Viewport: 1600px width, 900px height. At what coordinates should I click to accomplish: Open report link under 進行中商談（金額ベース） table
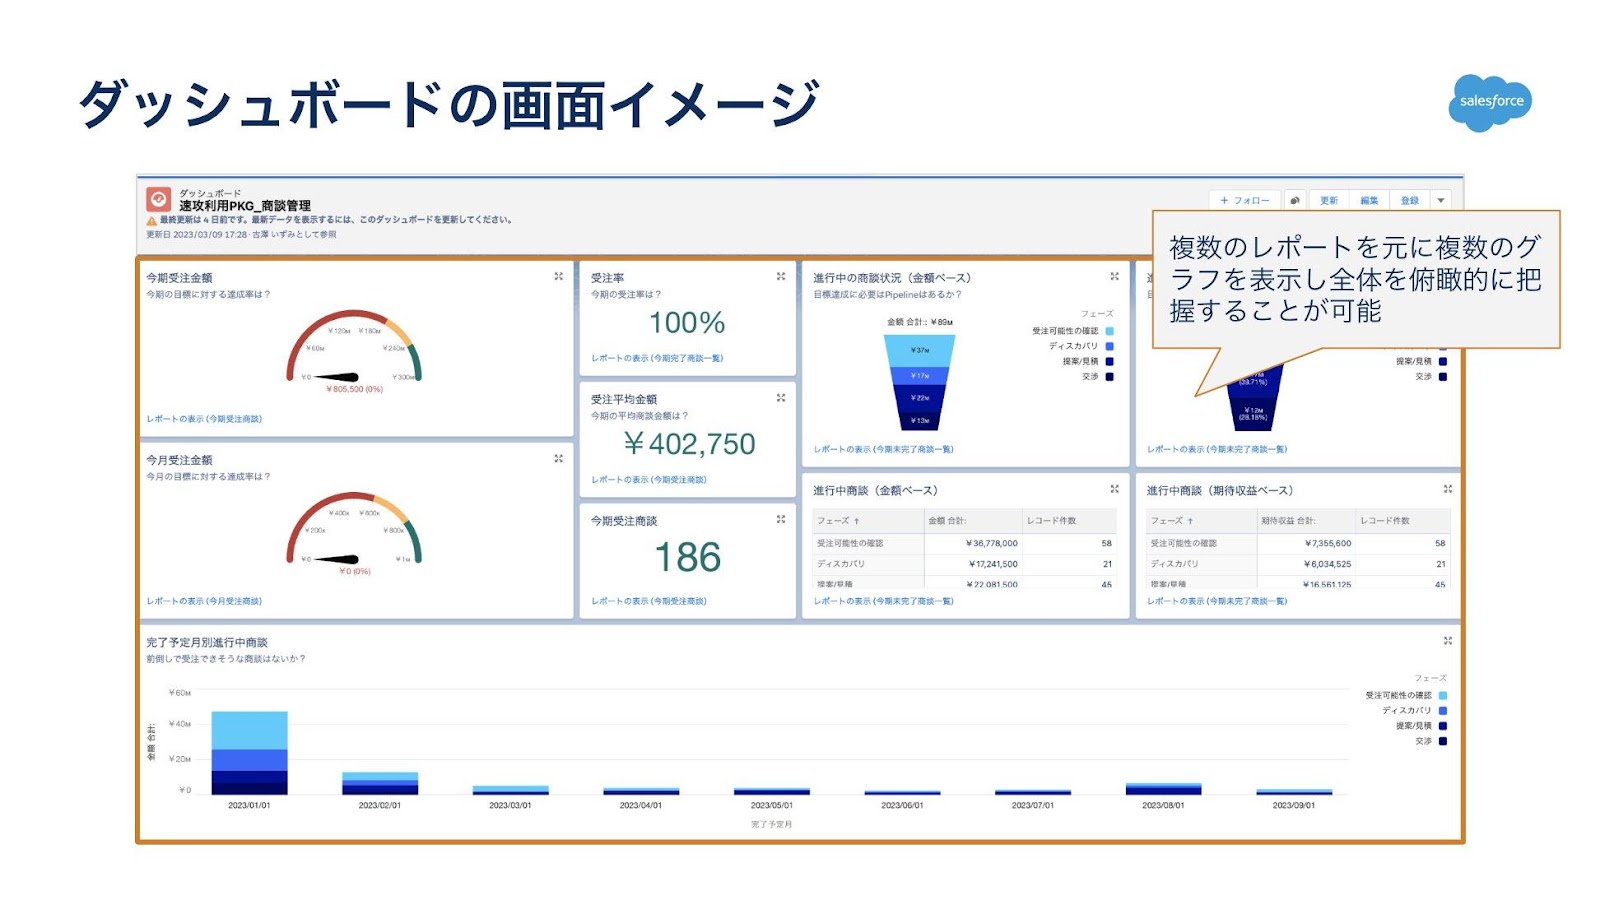883,601
